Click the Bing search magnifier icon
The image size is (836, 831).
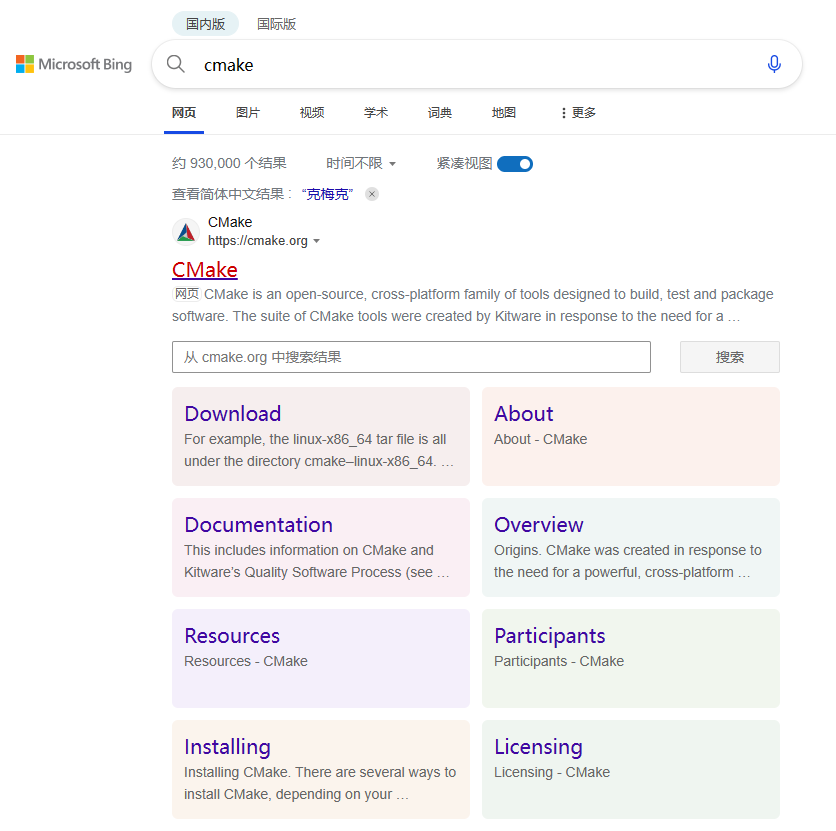175,64
